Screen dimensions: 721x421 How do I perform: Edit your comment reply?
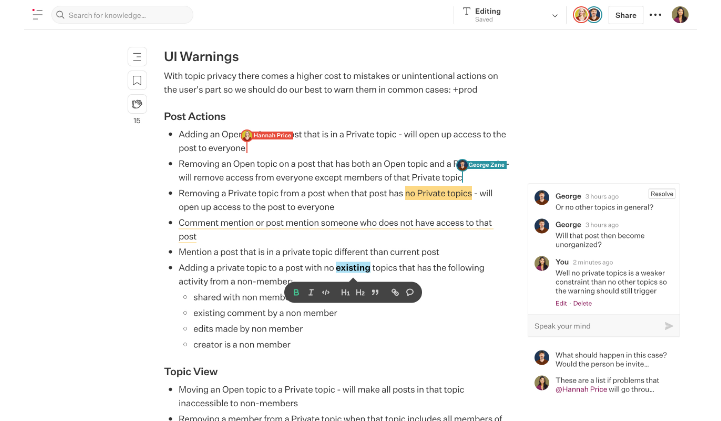point(561,303)
